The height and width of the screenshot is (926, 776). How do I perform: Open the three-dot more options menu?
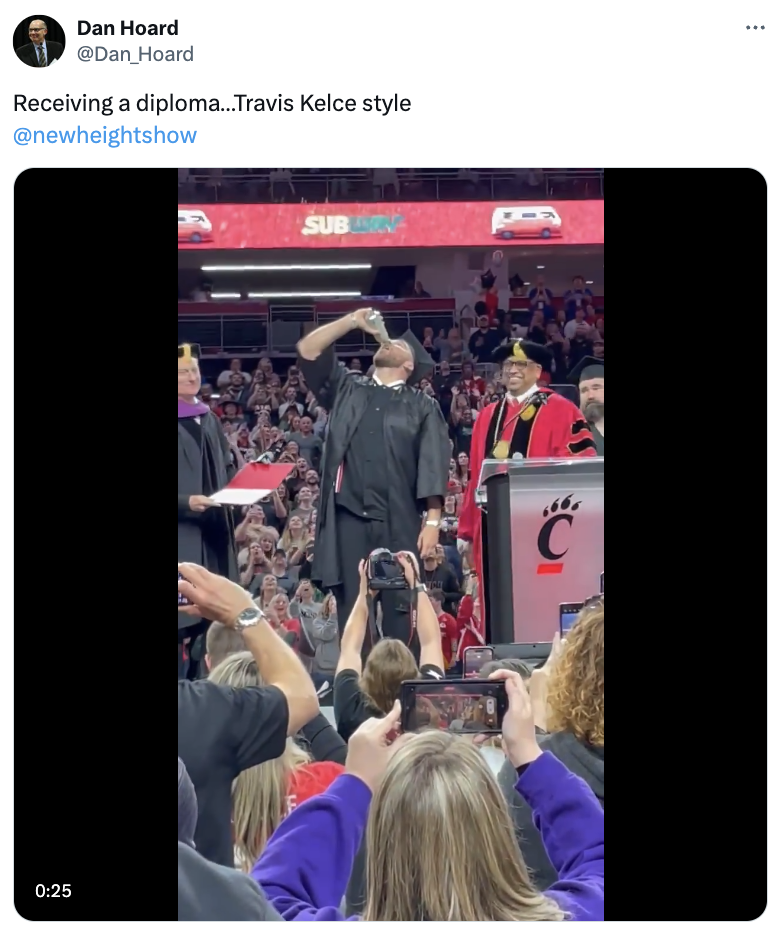click(x=755, y=28)
